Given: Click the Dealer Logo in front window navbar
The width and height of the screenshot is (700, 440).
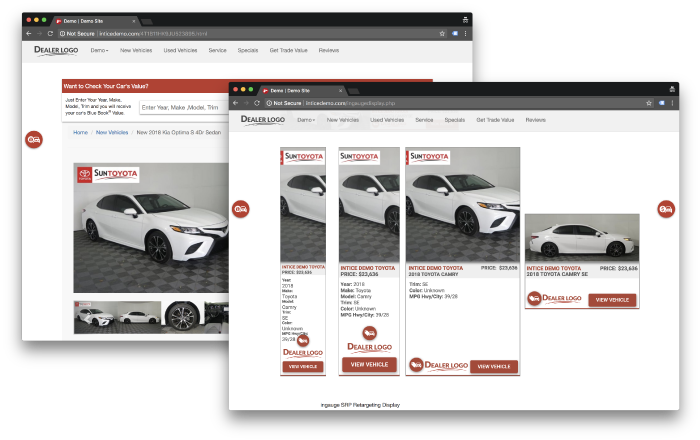Looking at the screenshot, I should click(x=263, y=120).
